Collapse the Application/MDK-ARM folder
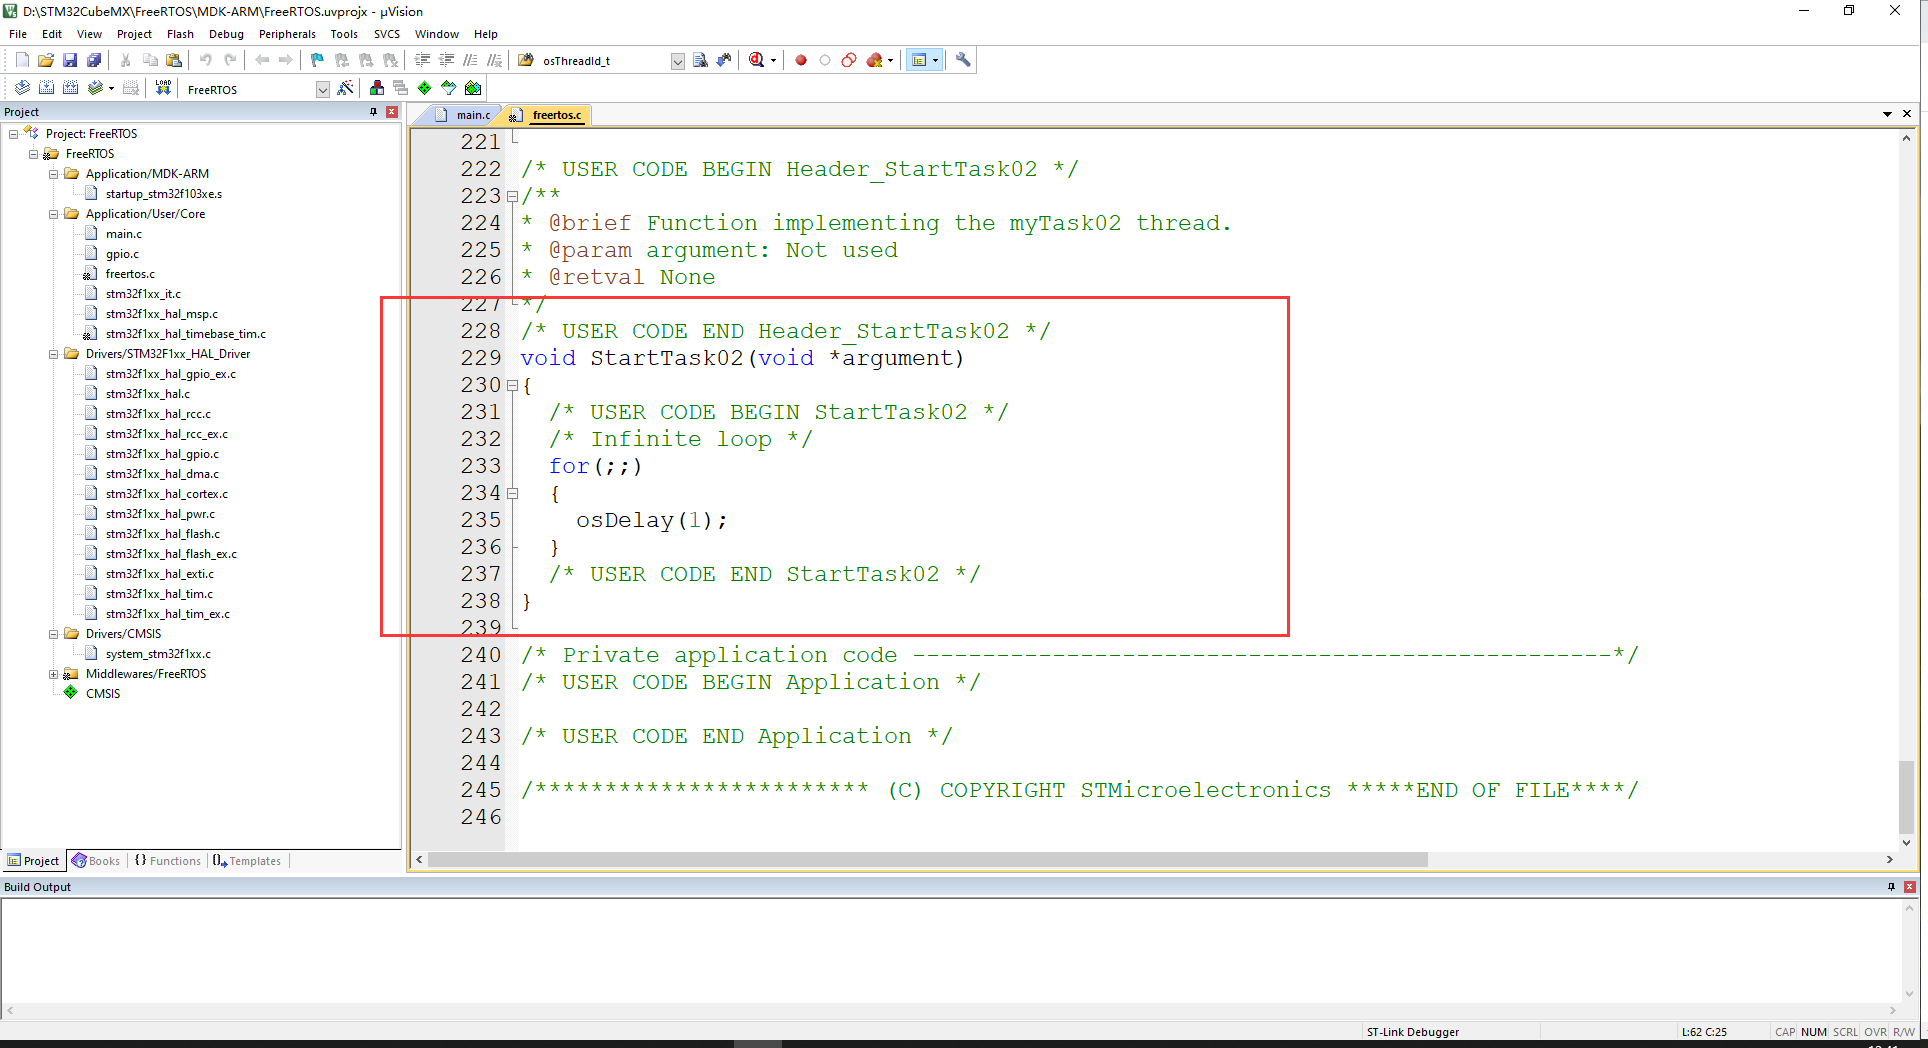 [54, 174]
